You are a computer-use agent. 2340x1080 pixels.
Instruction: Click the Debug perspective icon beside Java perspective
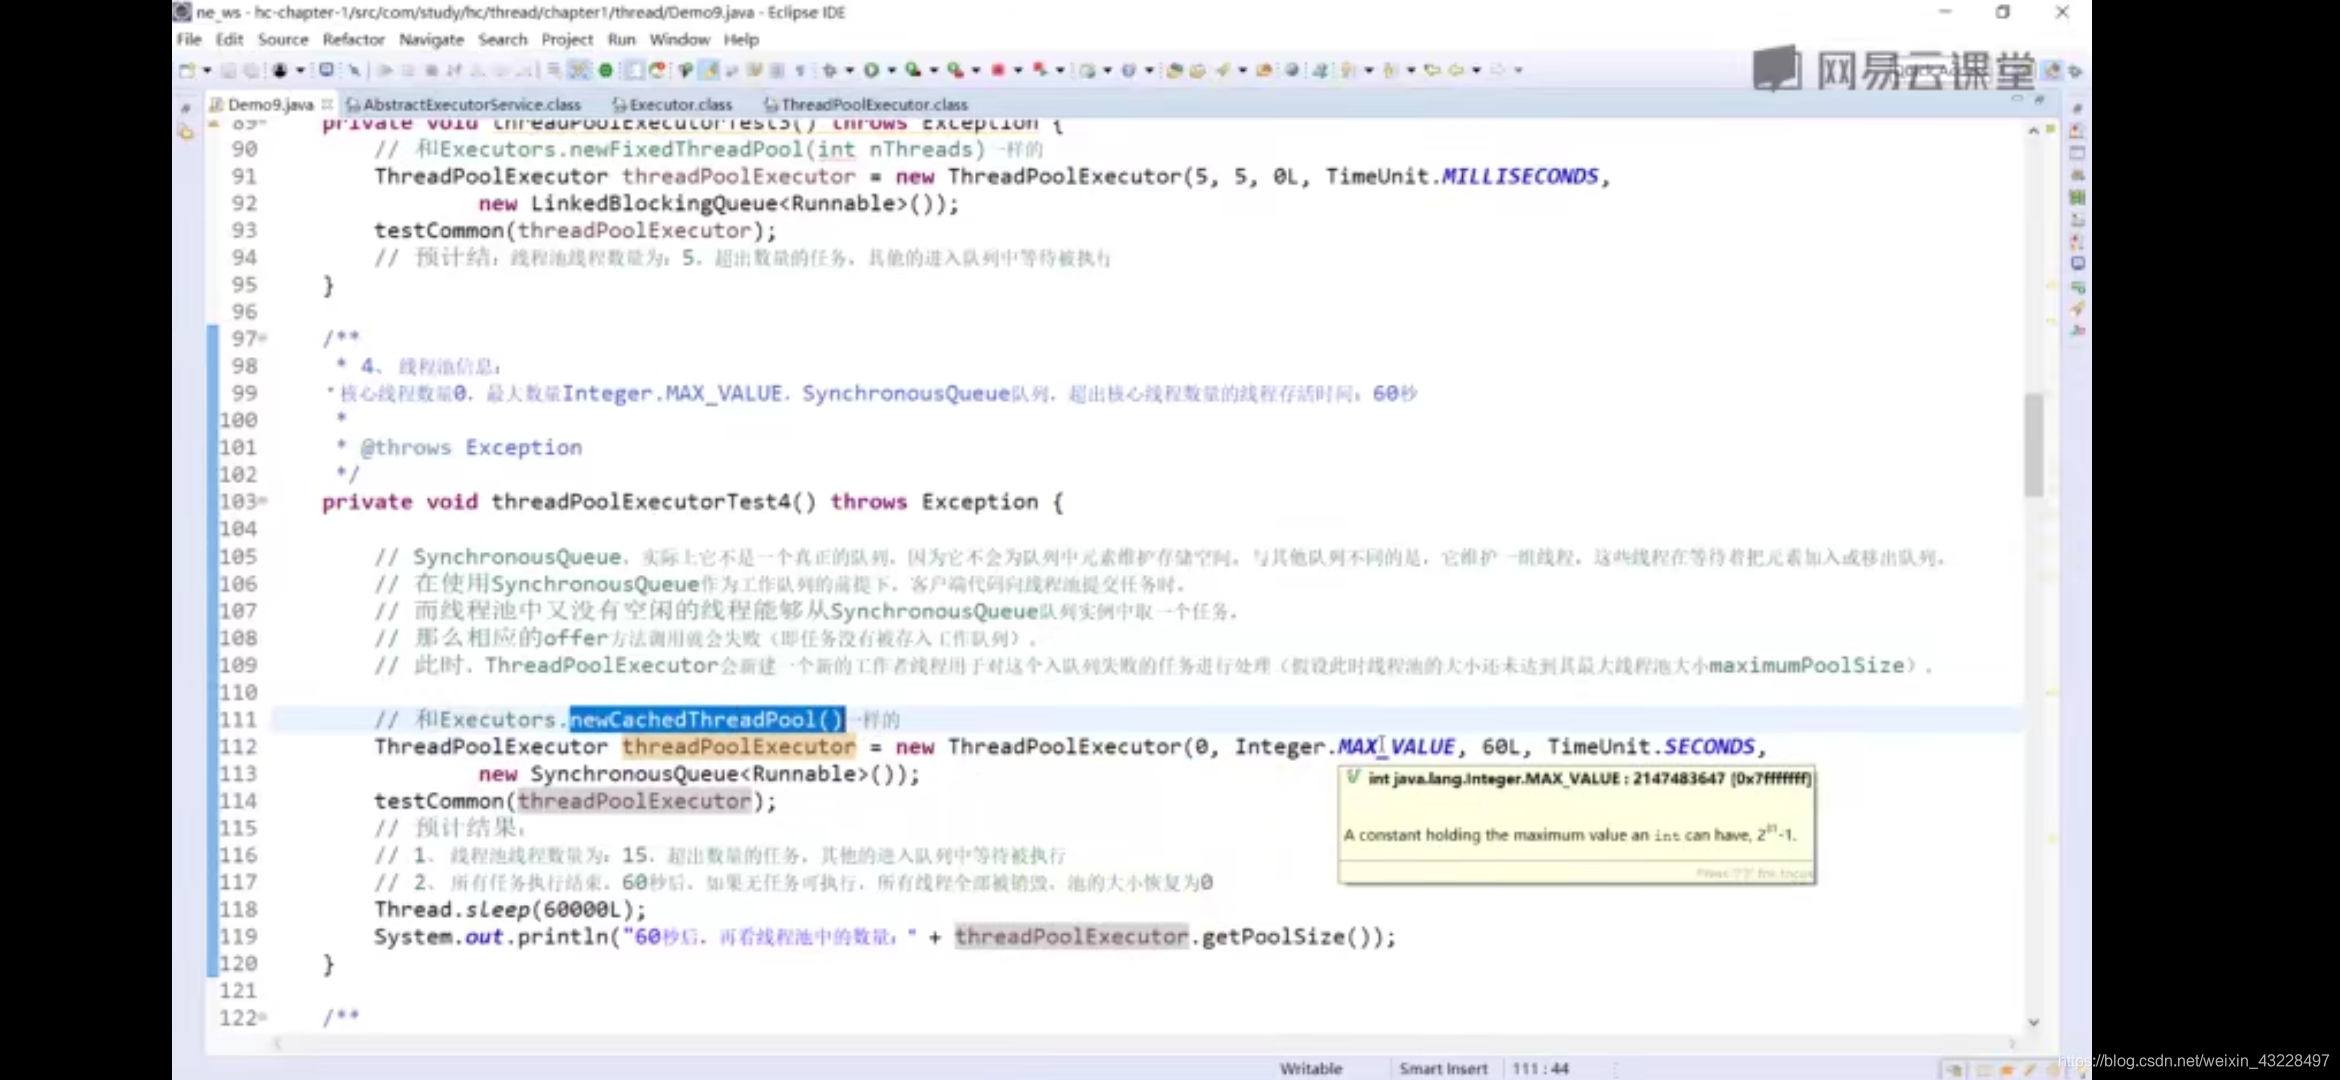coord(2075,70)
